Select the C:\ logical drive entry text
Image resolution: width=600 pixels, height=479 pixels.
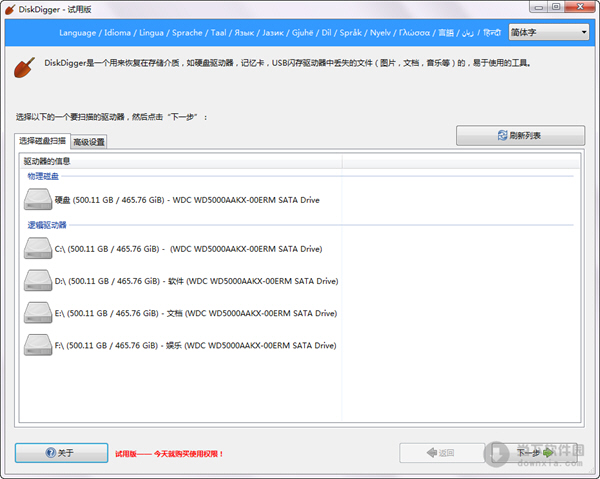coord(188,249)
